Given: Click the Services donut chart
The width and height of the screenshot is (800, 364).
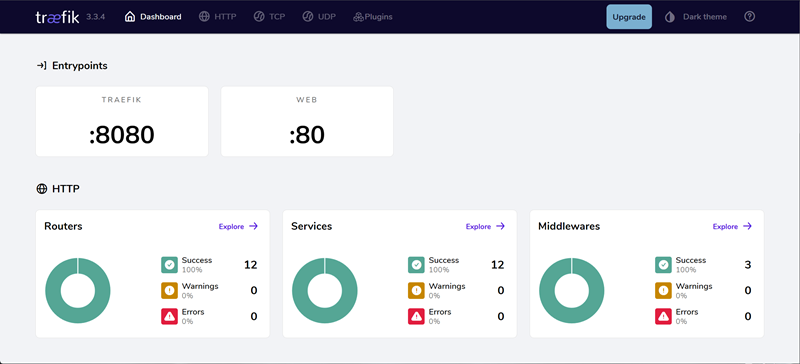Looking at the screenshot, I should pos(324,290).
